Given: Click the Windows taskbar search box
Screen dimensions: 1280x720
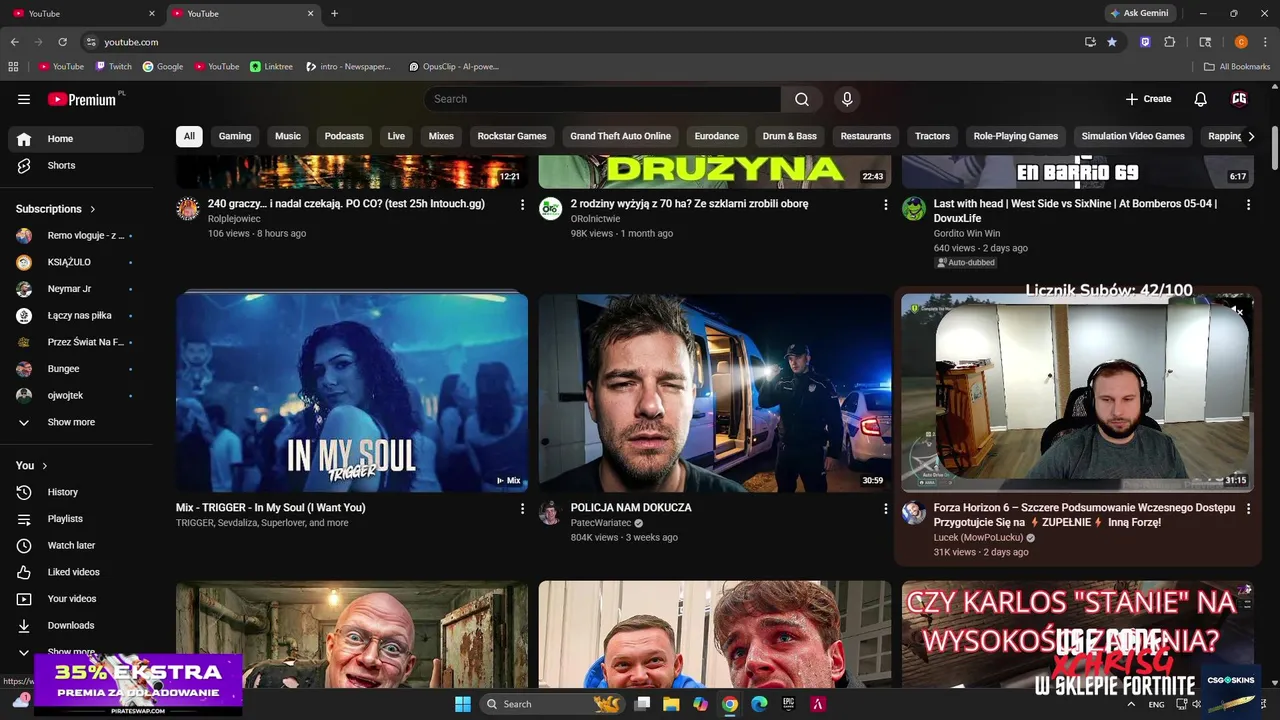Looking at the screenshot, I should [x=552, y=704].
